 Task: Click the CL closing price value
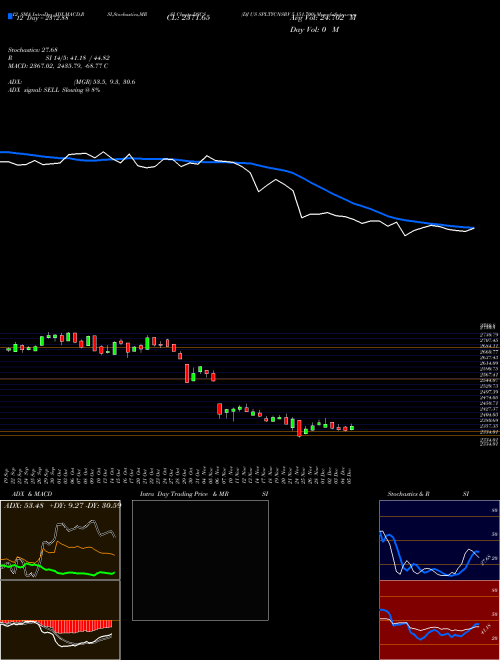[189, 17]
